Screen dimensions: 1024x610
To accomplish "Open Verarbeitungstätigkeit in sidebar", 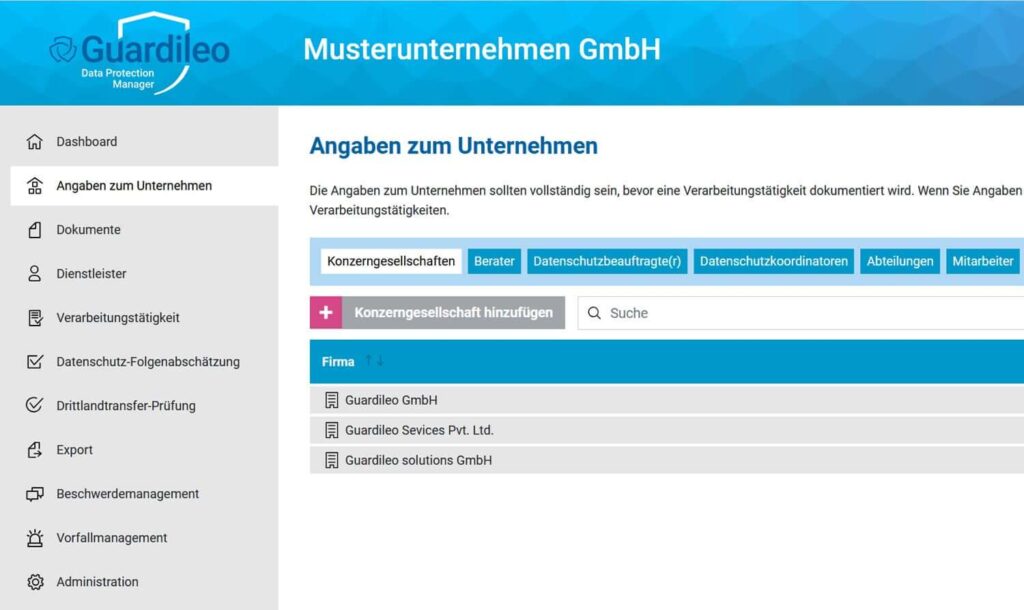I will 118,318.
